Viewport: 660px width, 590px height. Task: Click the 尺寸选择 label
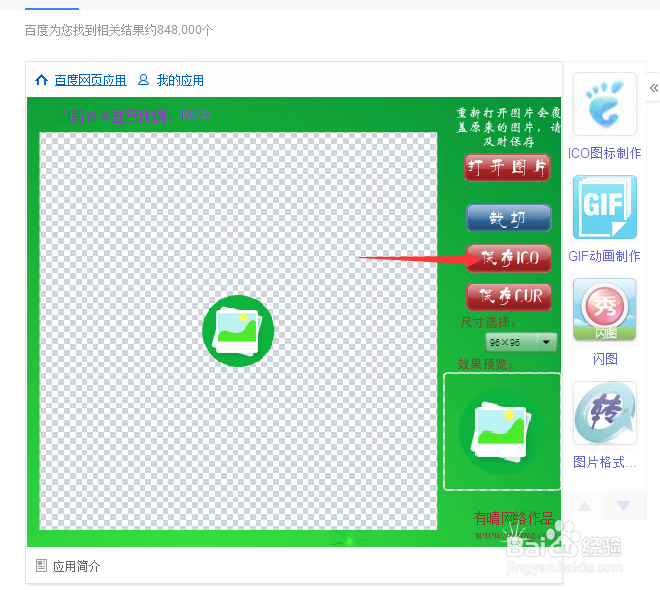488,322
